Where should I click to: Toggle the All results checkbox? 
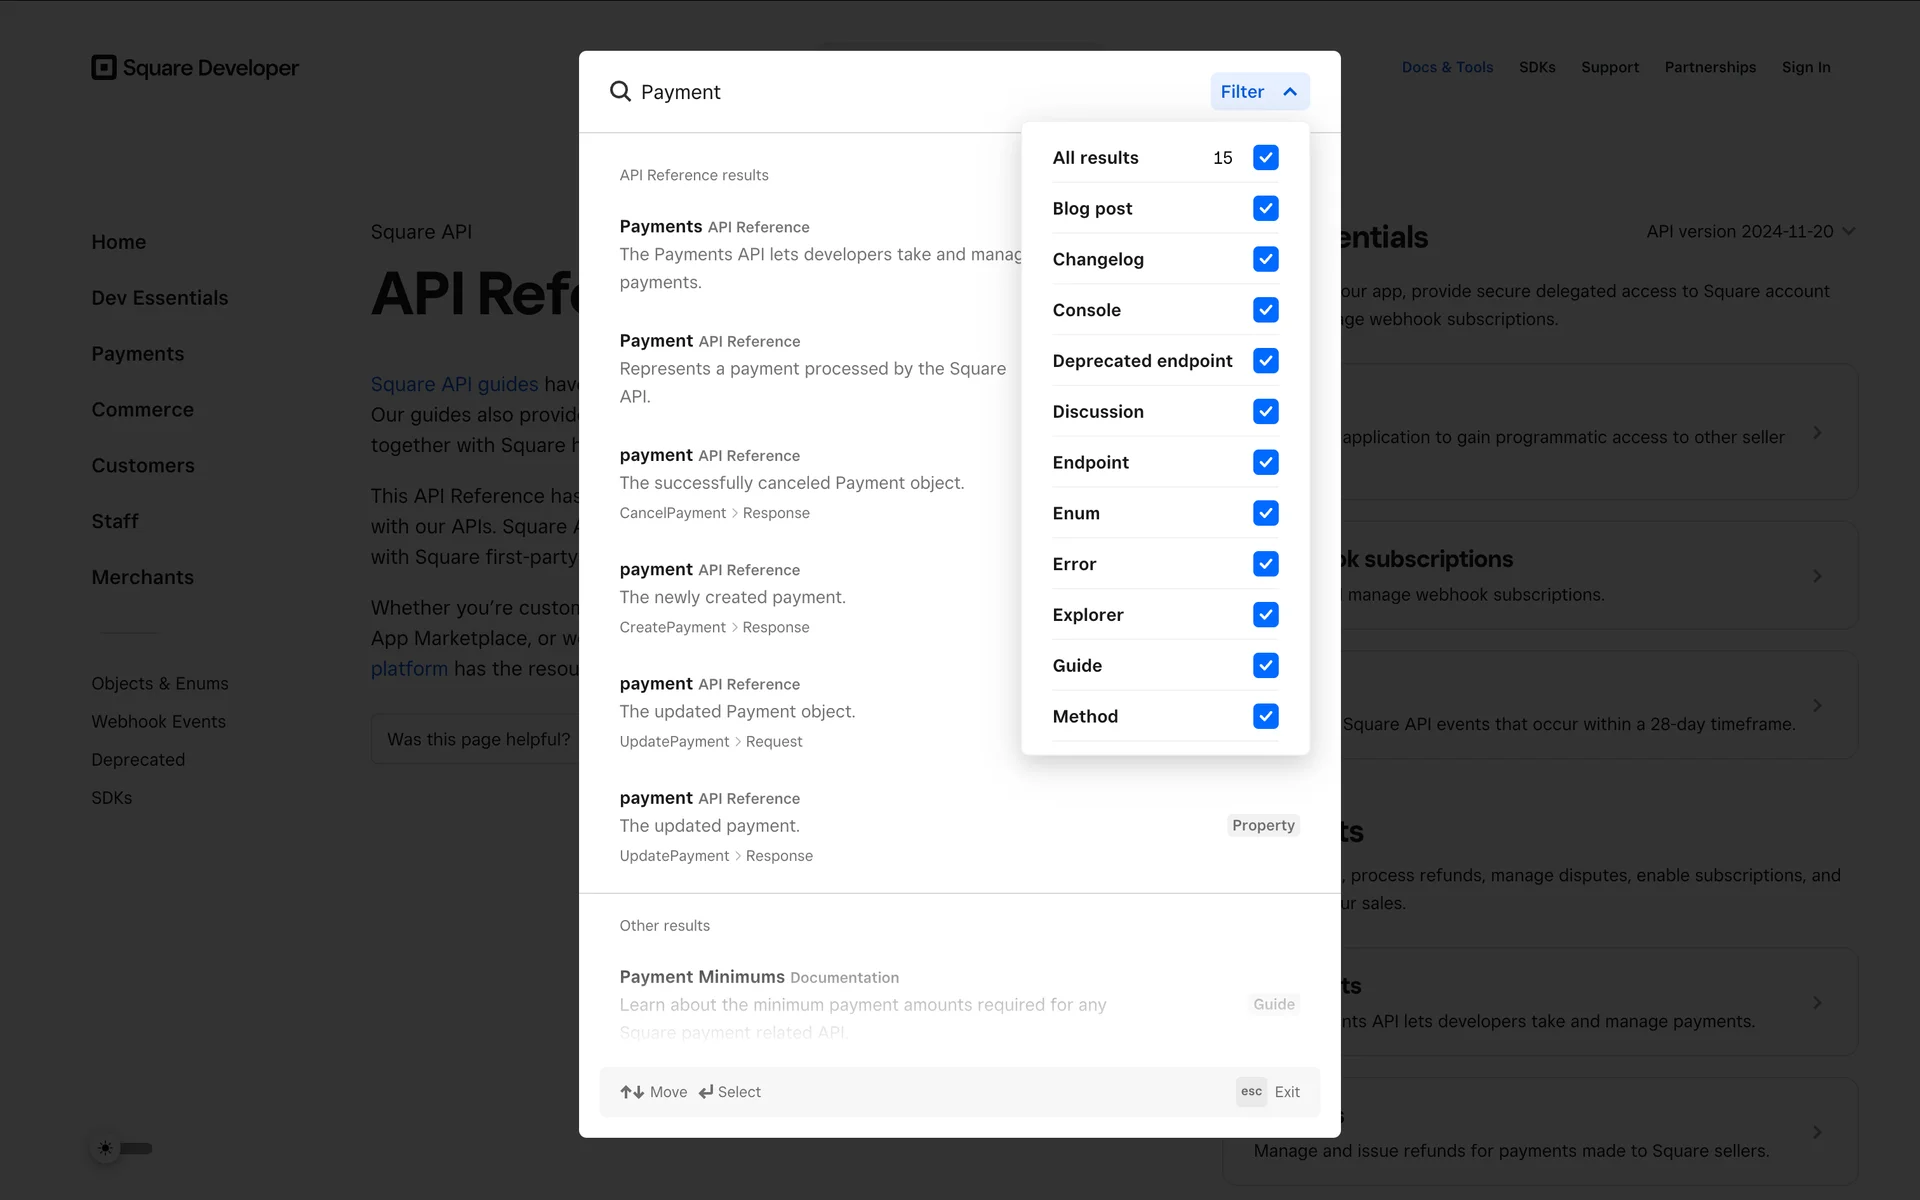(1265, 158)
